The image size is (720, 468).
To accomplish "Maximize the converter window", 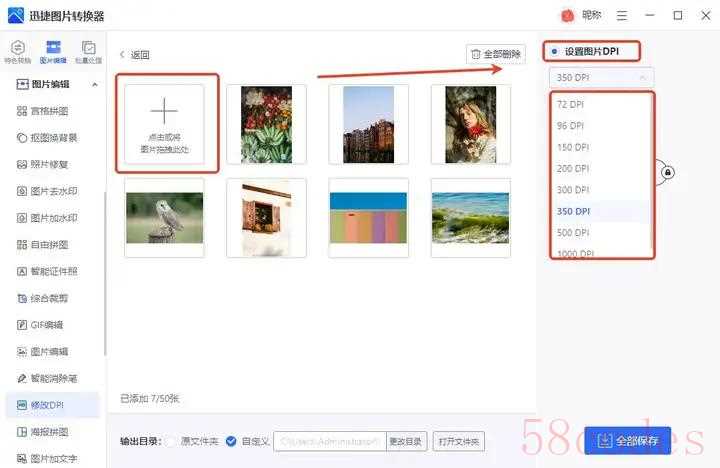I will (x=678, y=16).
